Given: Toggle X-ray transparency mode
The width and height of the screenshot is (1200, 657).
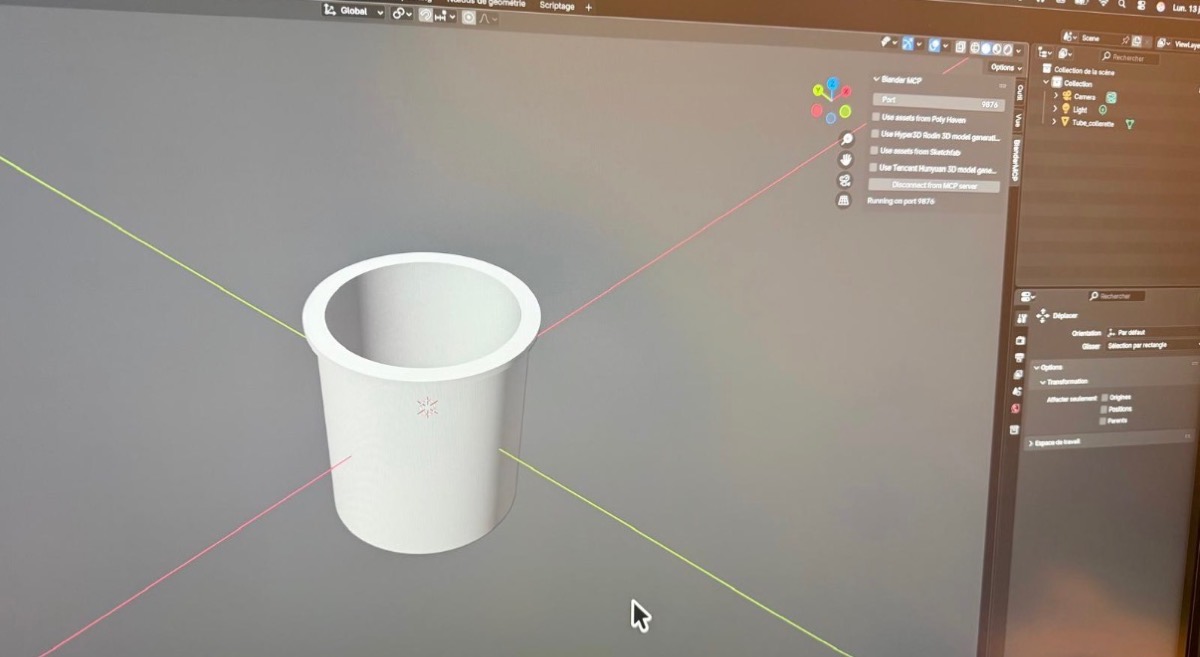Looking at the screenshot, I should pyautogui.click(x=960, y=47).
